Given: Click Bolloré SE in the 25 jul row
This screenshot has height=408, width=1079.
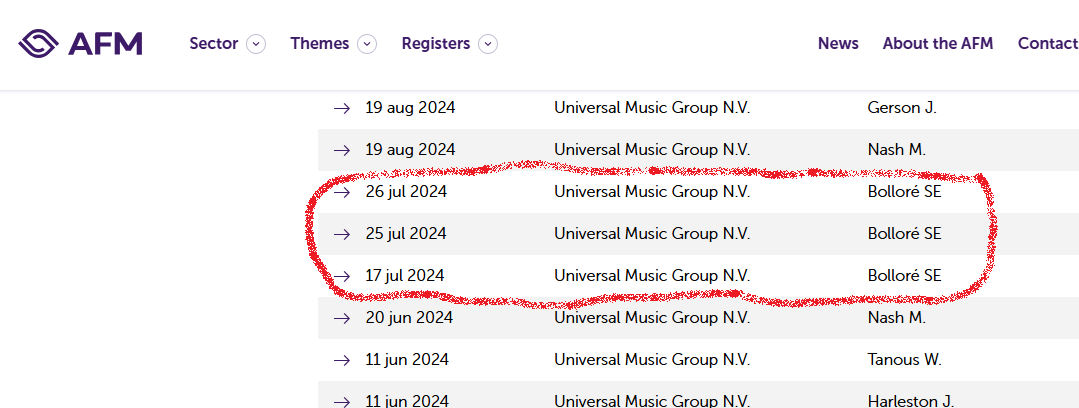Looking at the screenshot, I should coord(904,234).
